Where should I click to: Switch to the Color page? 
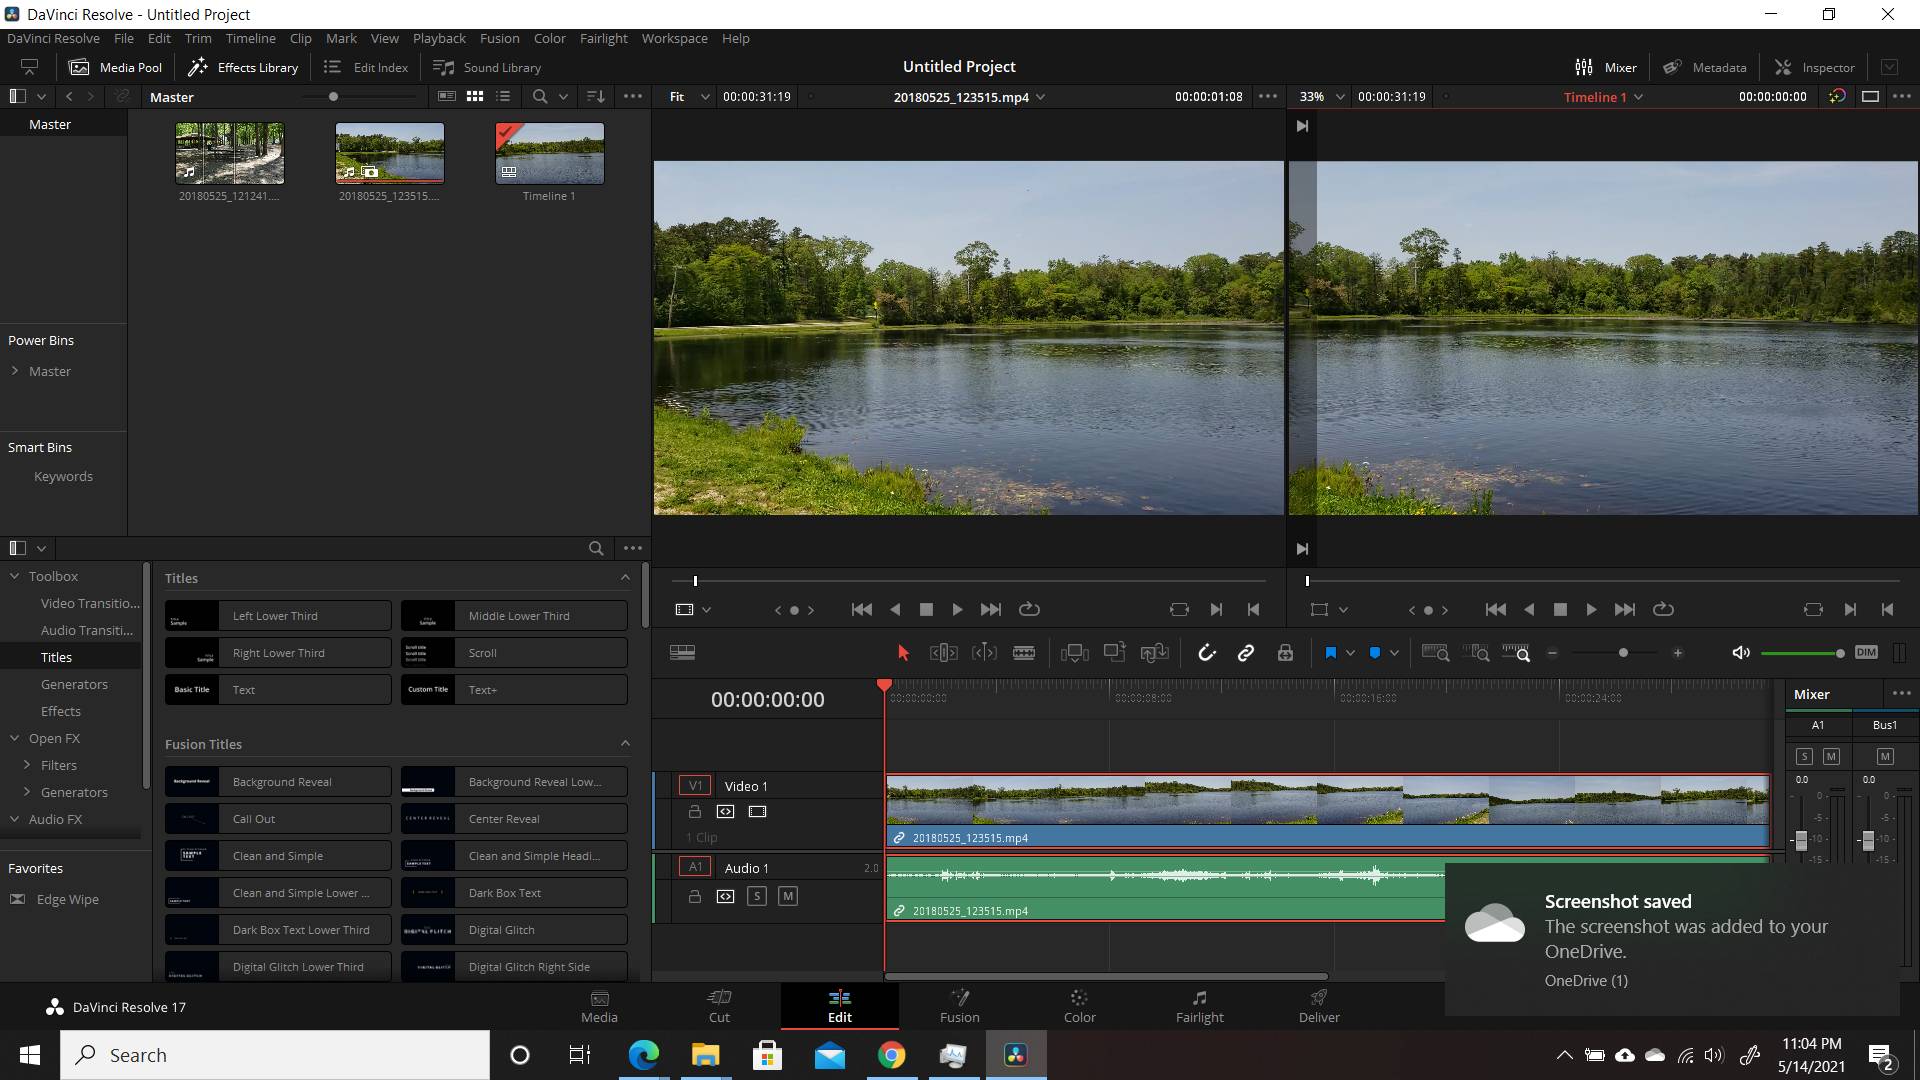(1079, 1006)
